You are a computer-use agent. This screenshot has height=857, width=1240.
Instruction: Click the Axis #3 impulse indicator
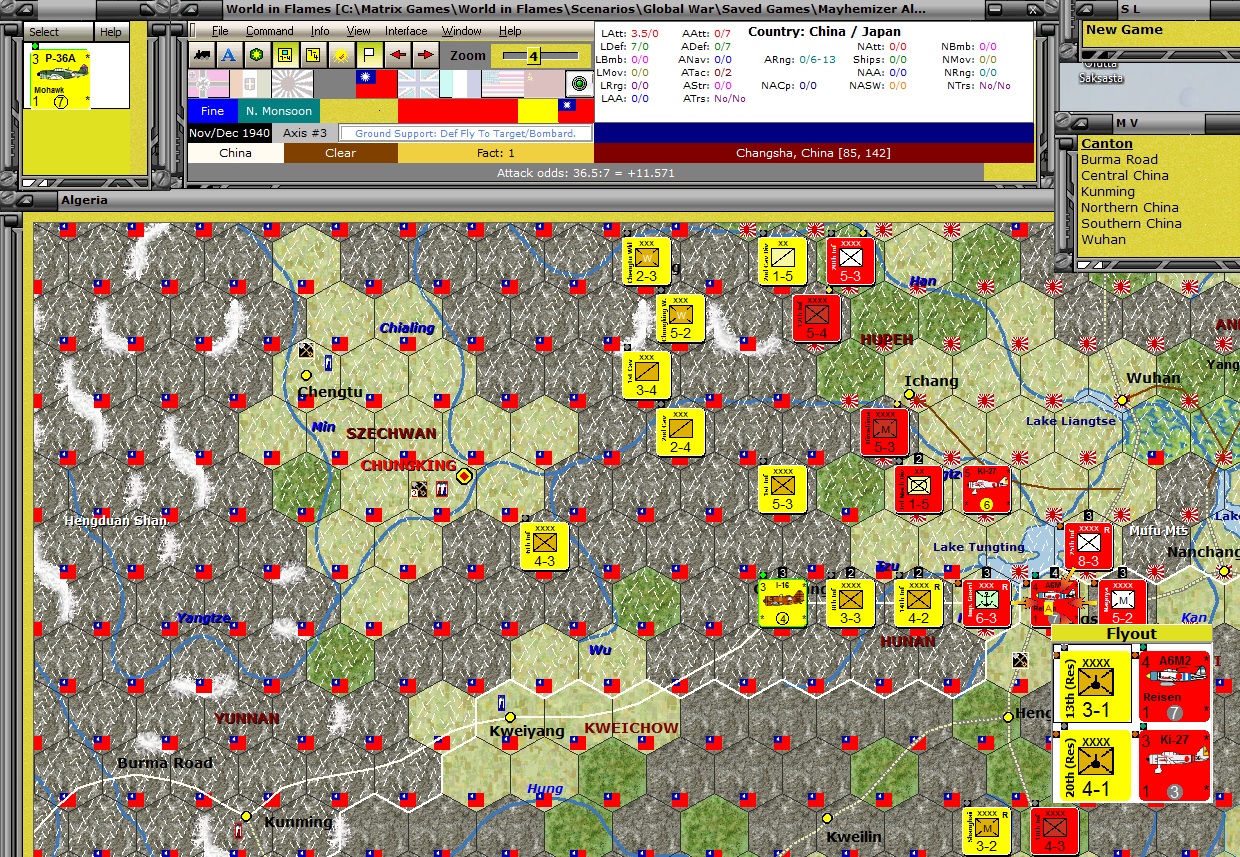[305, 132]
